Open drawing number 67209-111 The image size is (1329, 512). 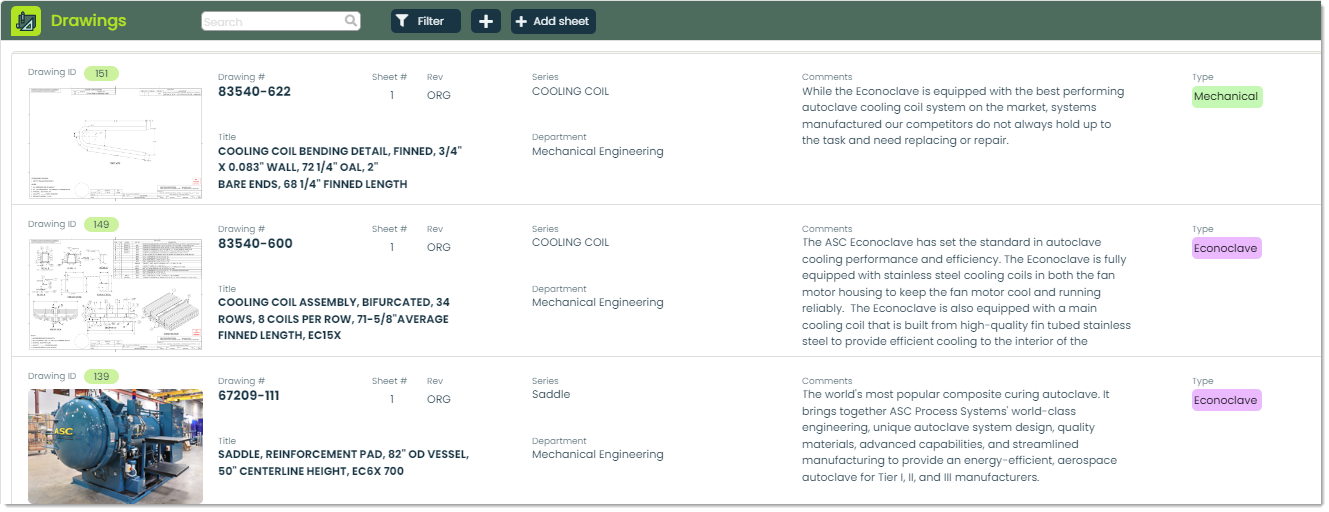[x=248, y=396]
